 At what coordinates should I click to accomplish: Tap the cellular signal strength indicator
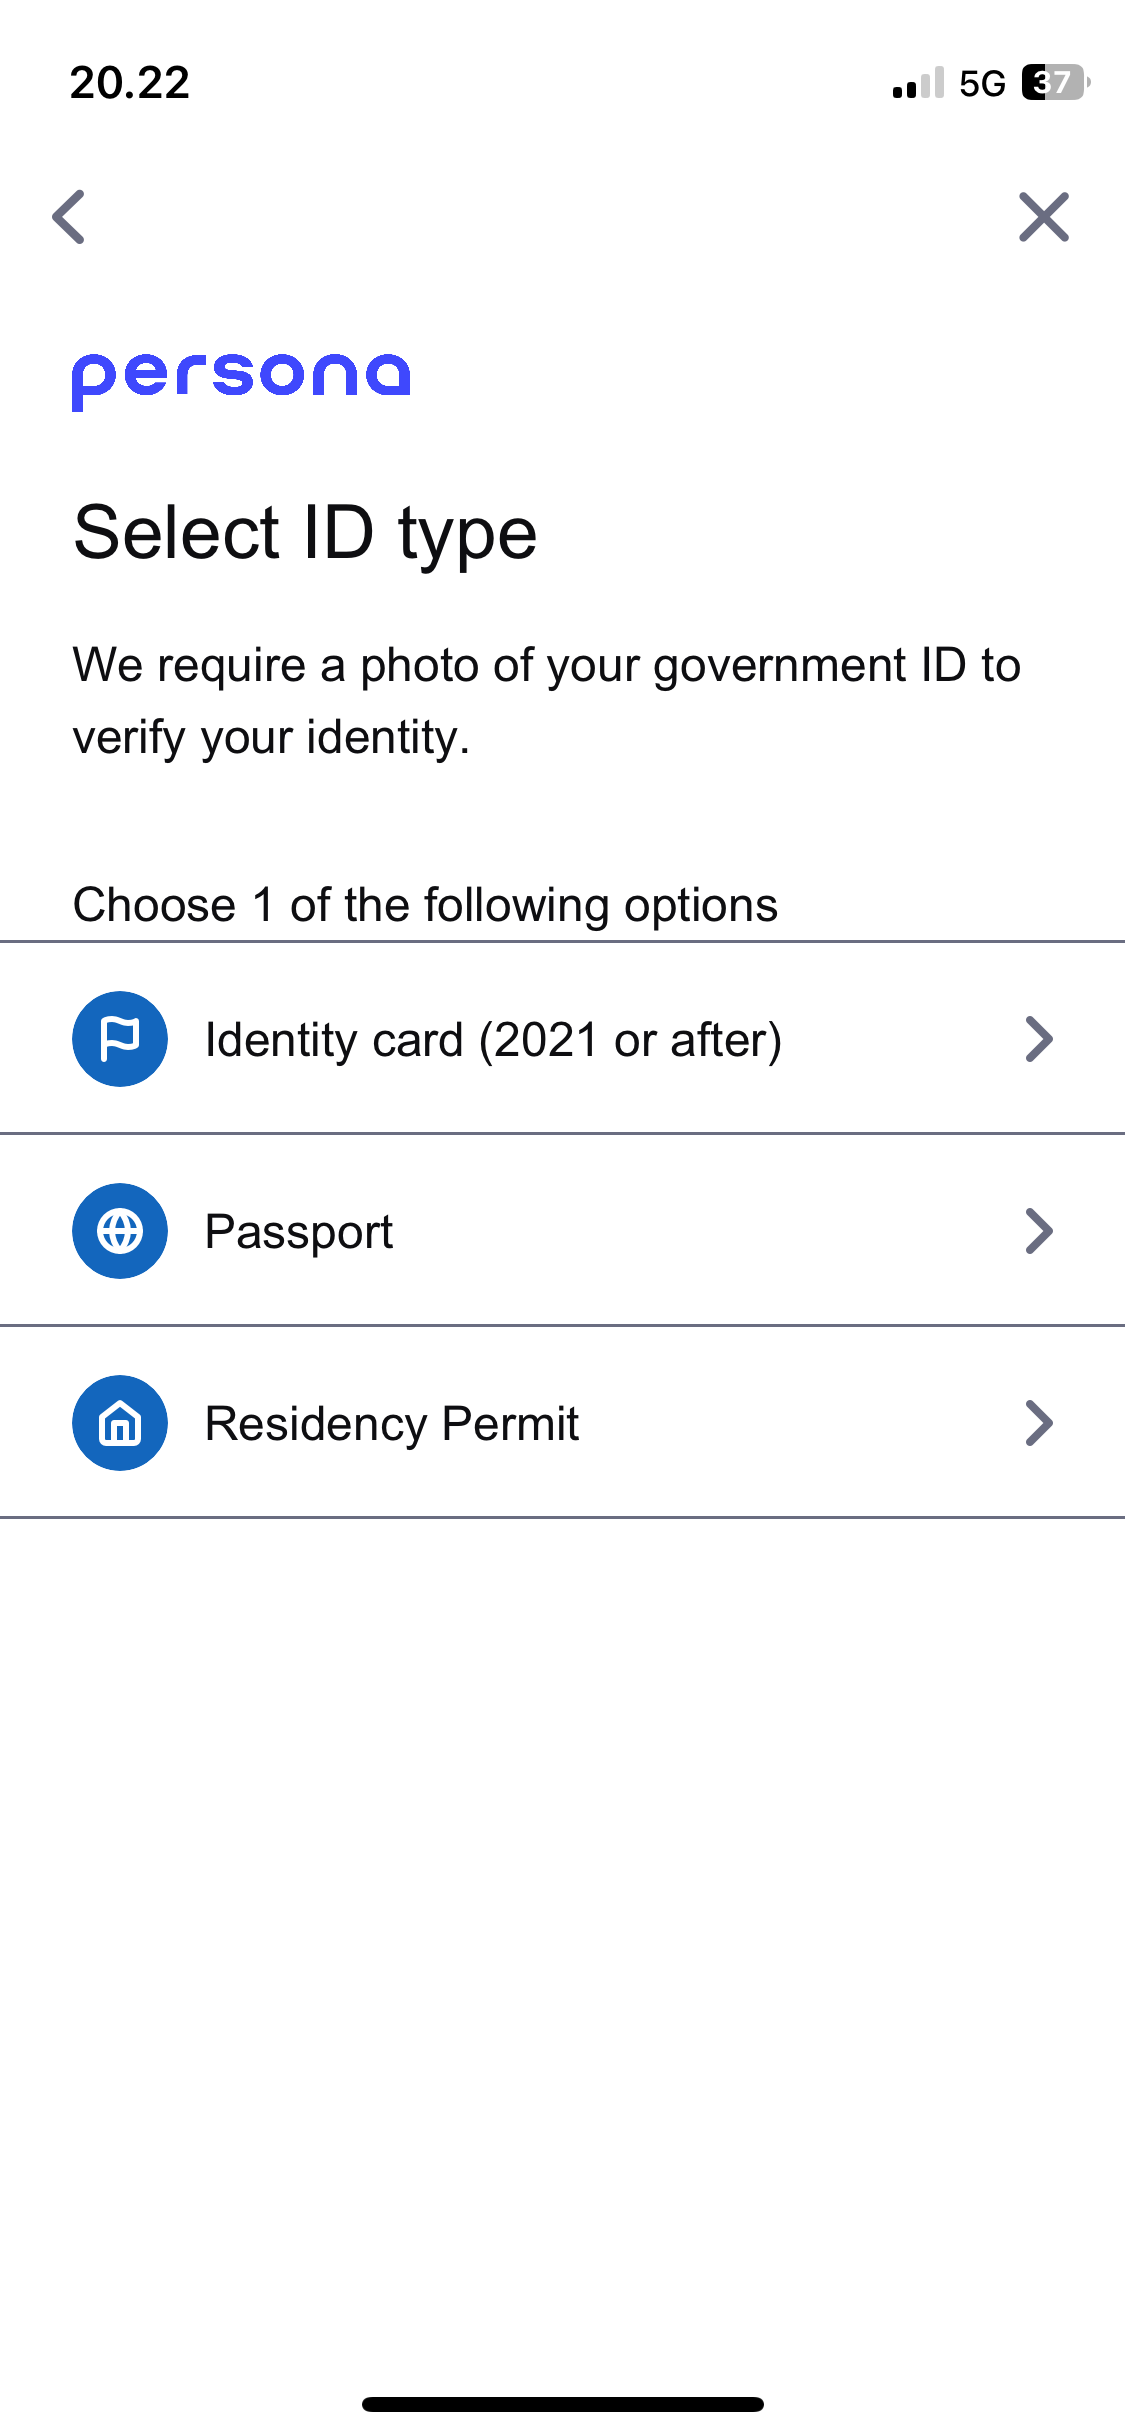coord(918,83)
